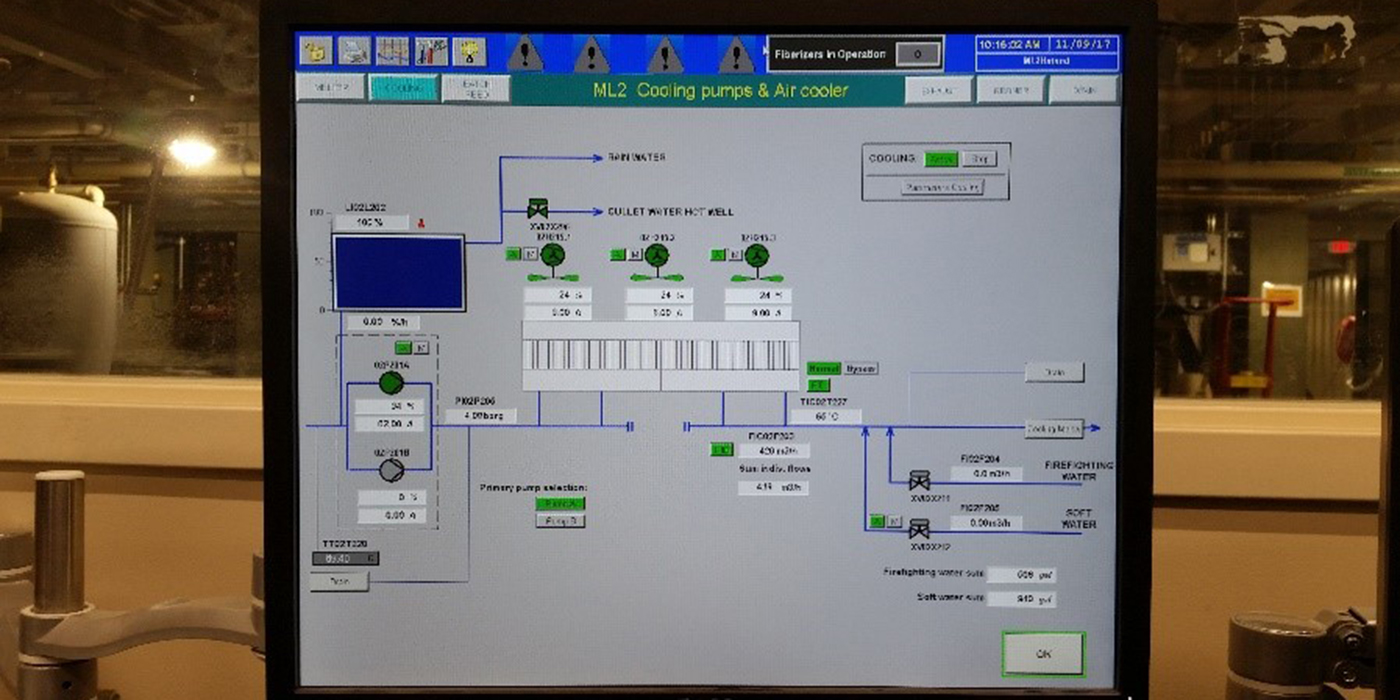This screenshot has width=1400, height=700.
Task: Switch the air cooler to Bypass
Action: click(x=861, y=369)
